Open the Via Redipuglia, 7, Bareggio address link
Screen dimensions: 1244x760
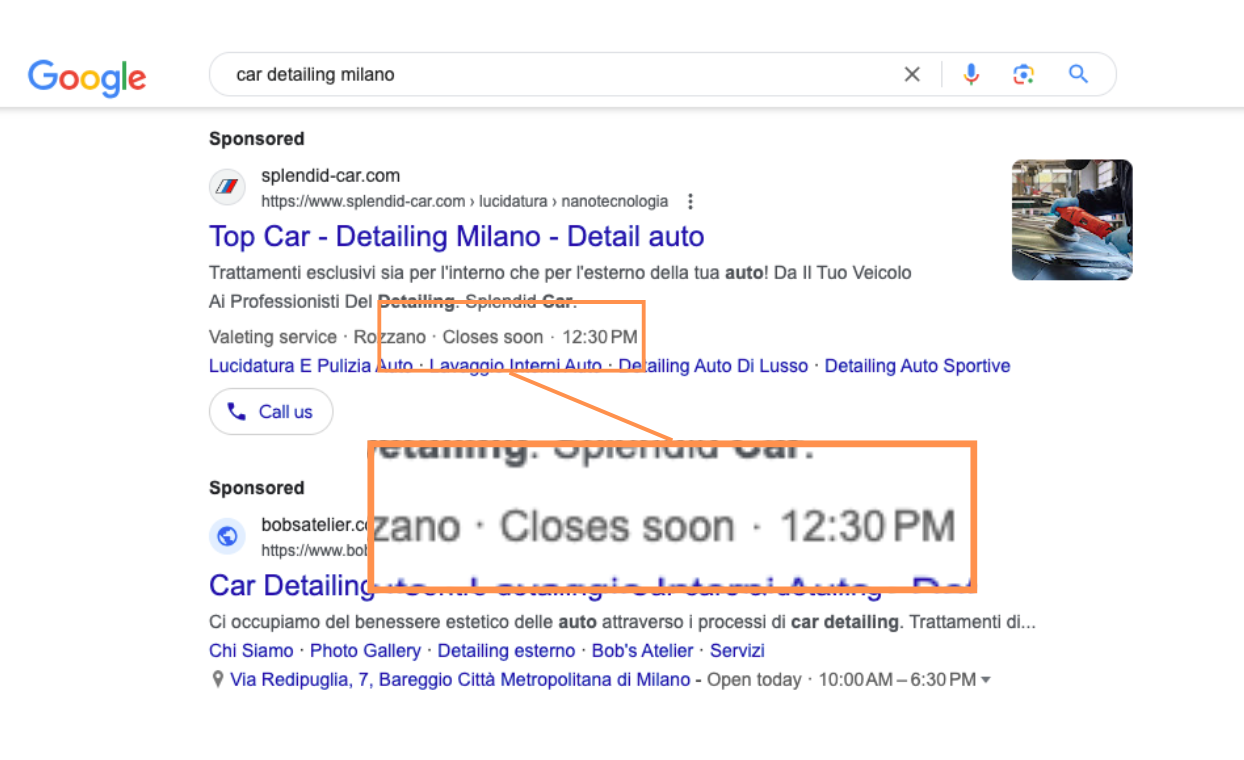click(x=460, y=680)
